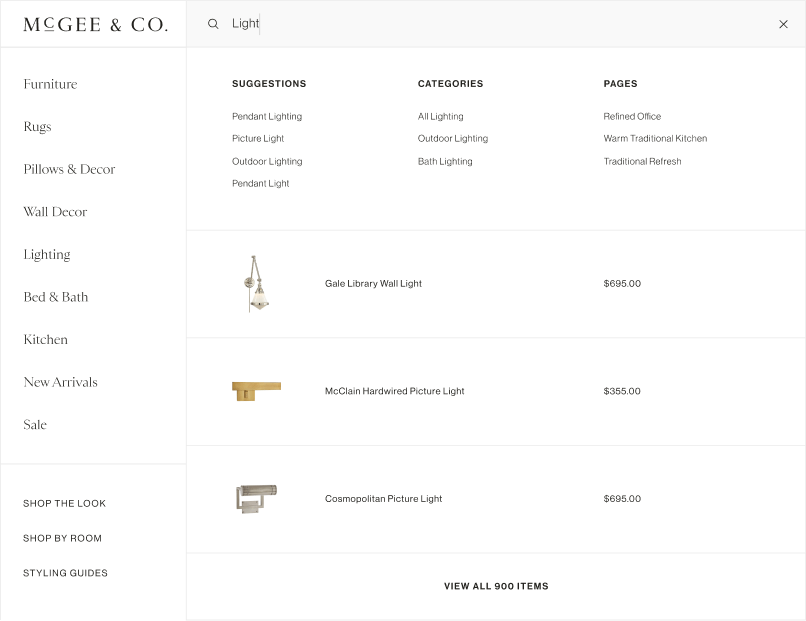This screenshot has height=621, width=806.
Task: Click the McGee & Co. logo
Action: (95, 24)
